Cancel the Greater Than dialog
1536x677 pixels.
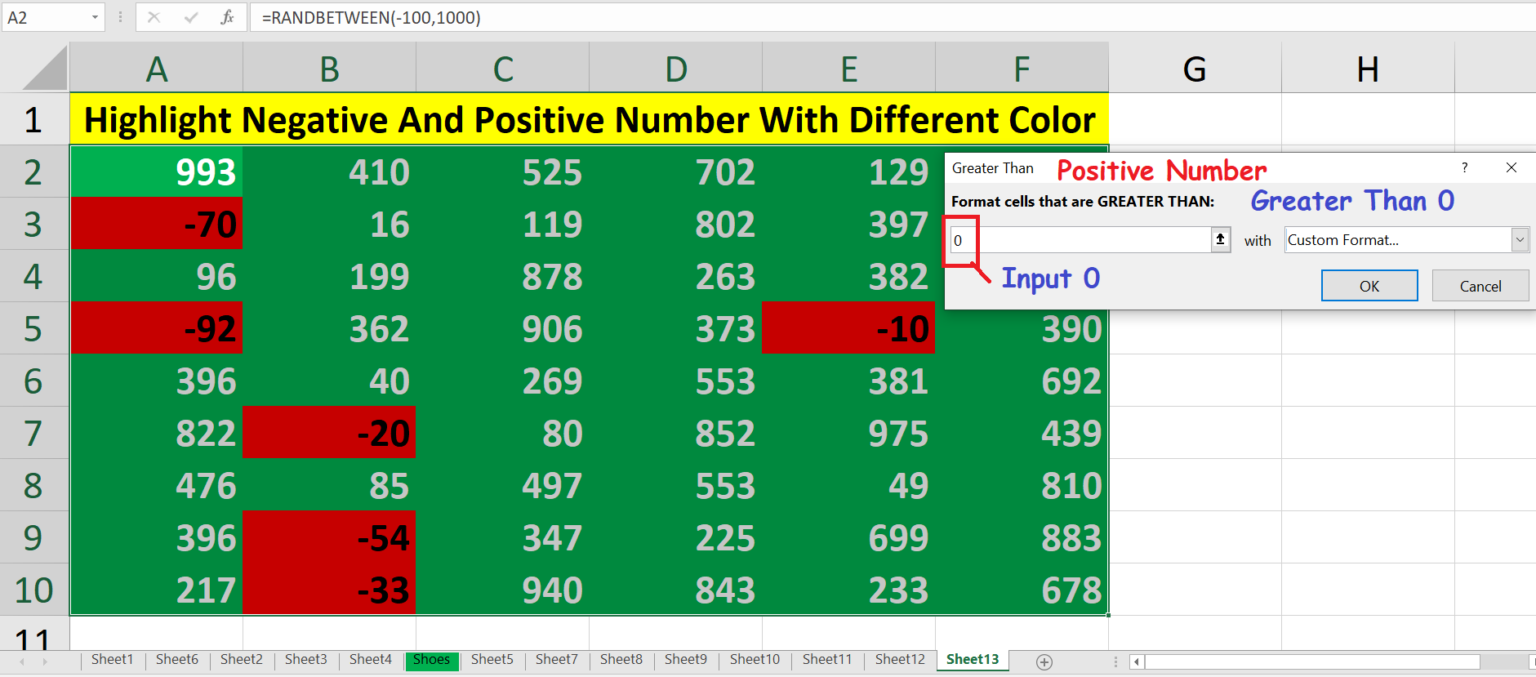(x=1480, y=285)
